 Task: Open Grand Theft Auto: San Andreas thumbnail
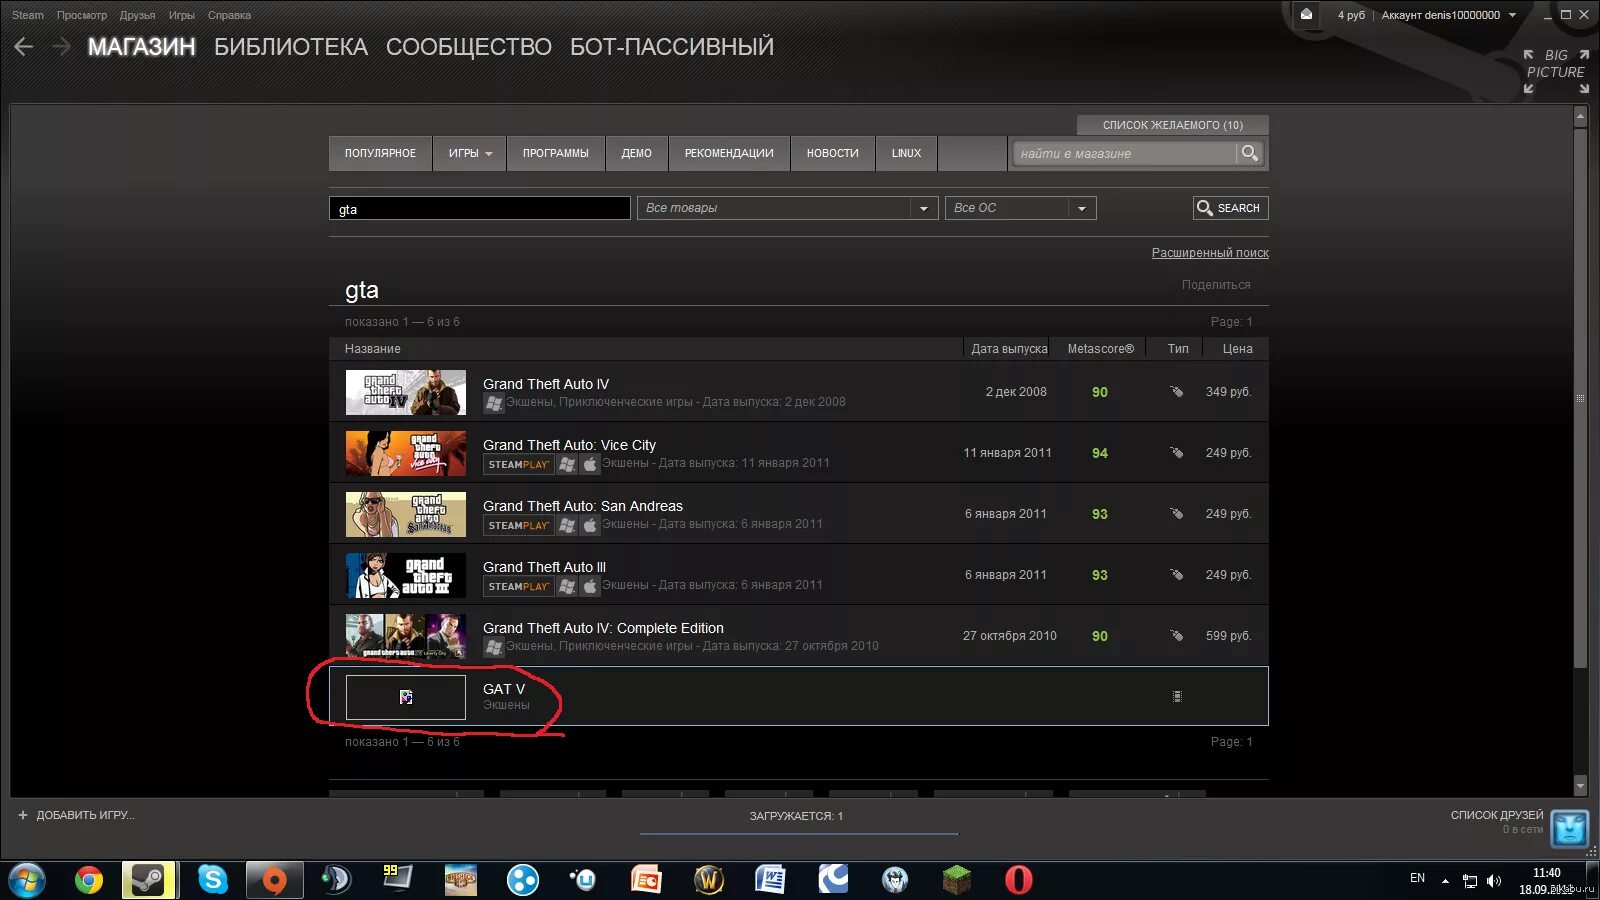(x=405, y=514)
